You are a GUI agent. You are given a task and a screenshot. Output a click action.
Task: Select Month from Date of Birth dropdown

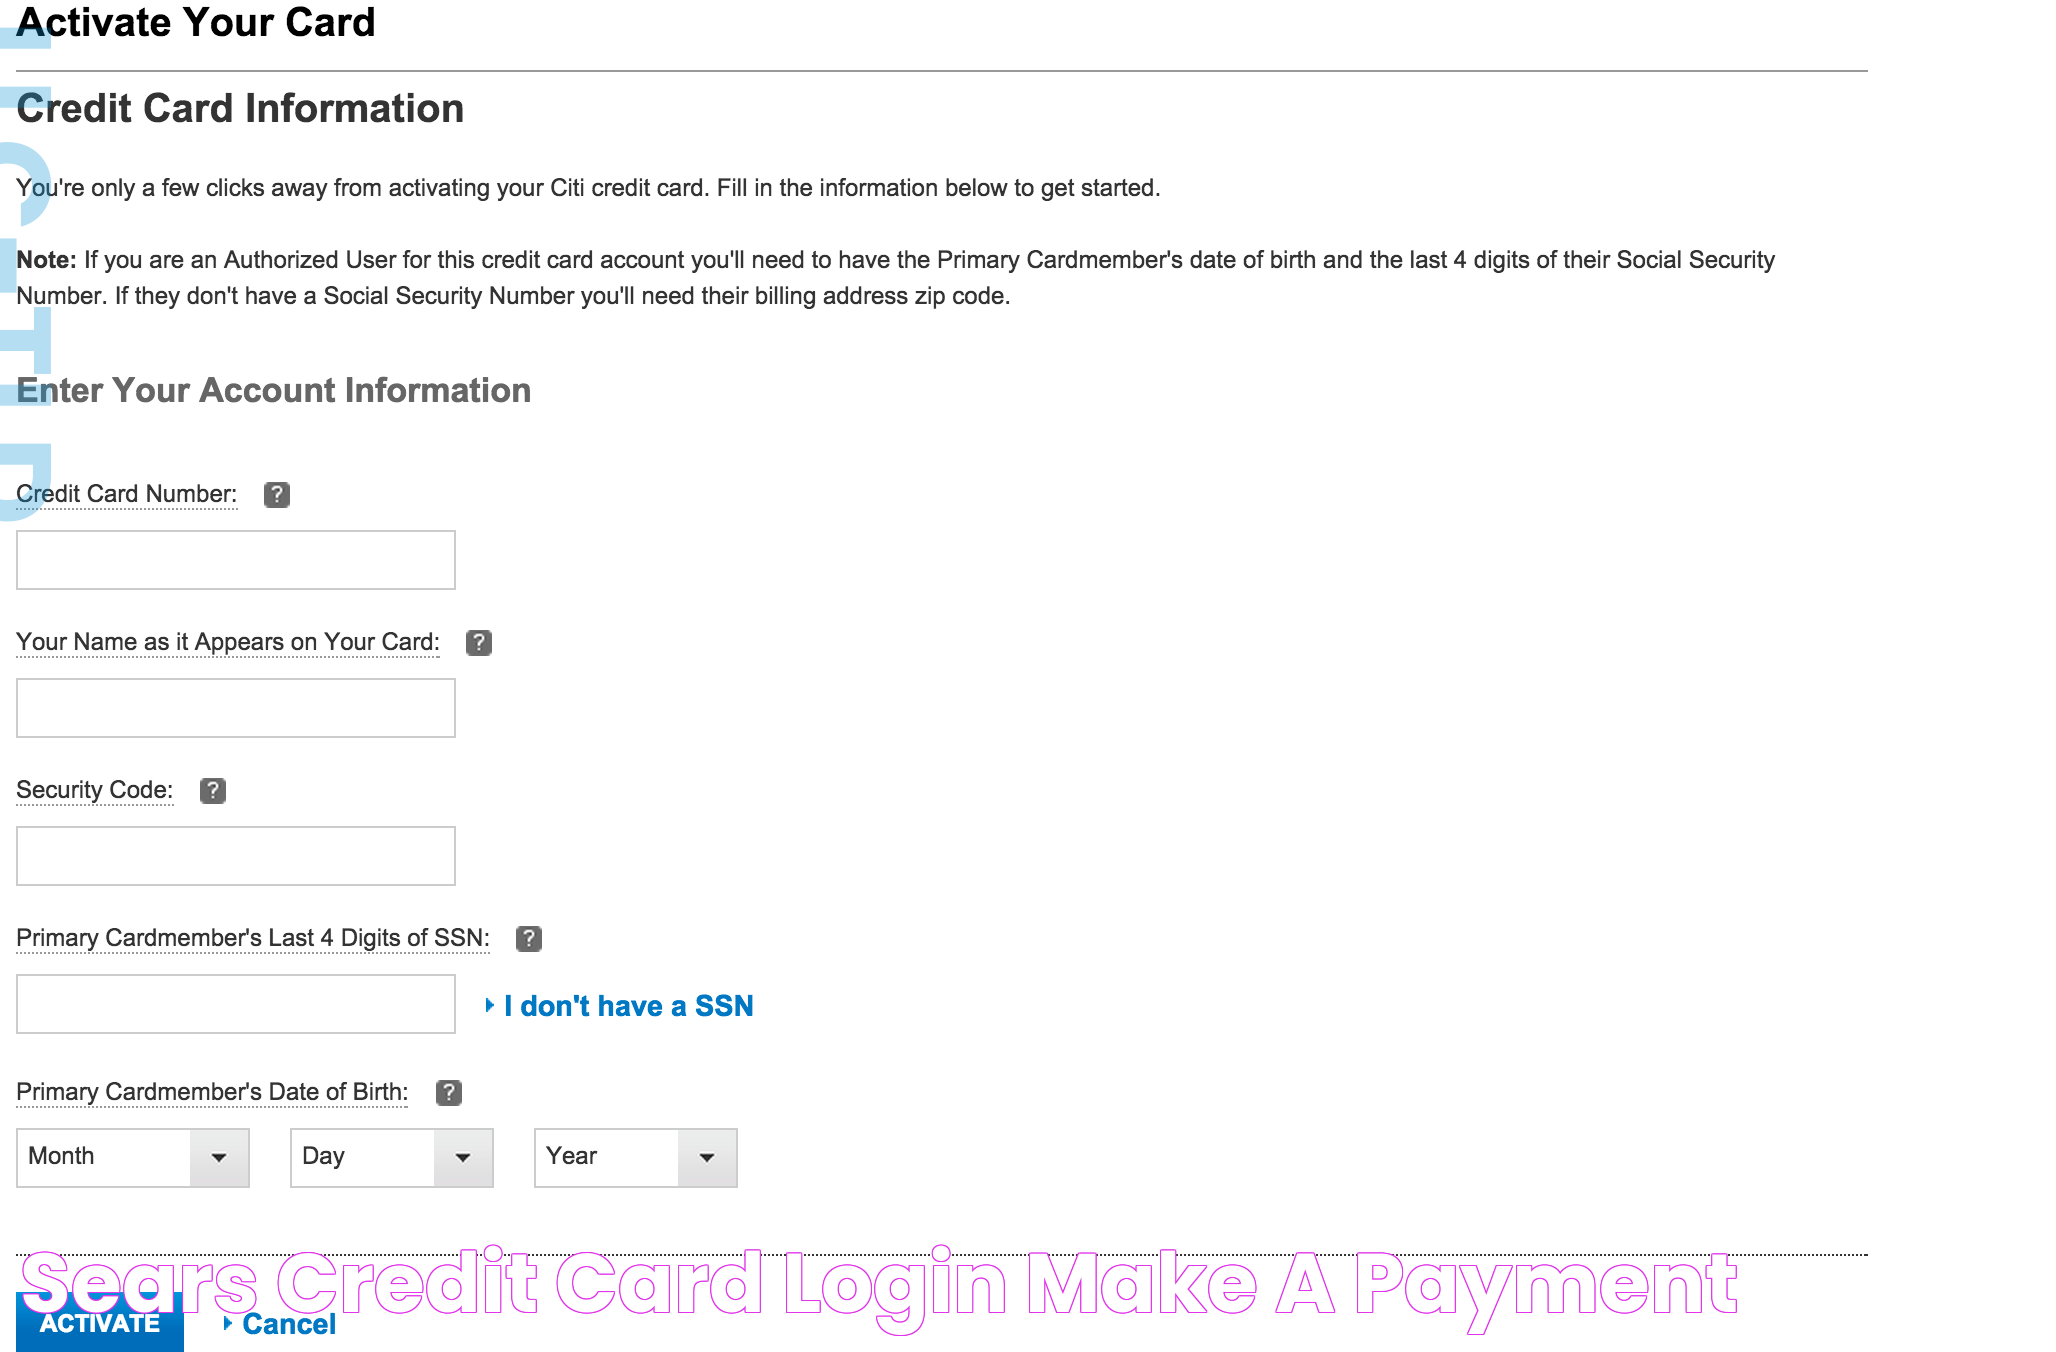pyautogui.click(x=130, y=1156)
